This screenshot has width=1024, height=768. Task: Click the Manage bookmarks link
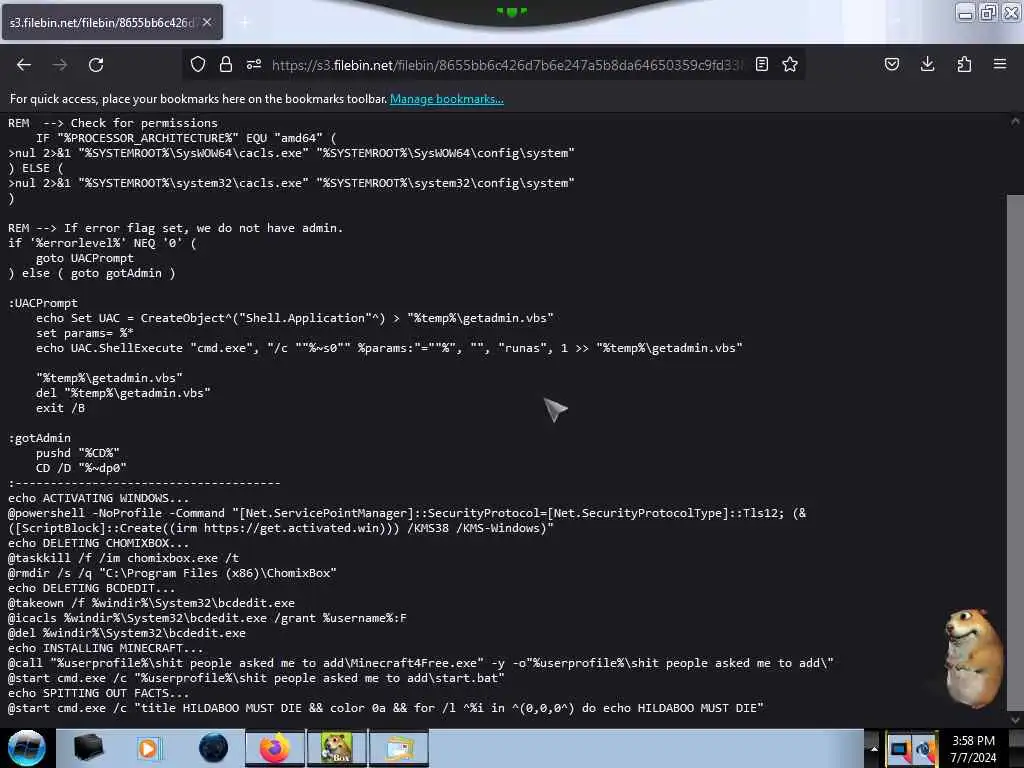(447, 99)
